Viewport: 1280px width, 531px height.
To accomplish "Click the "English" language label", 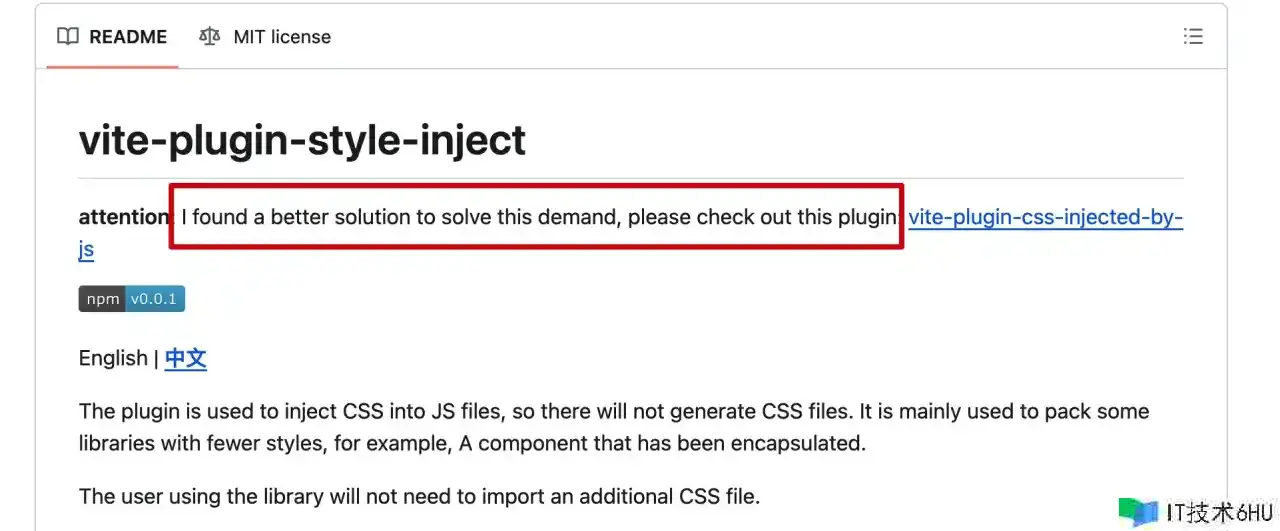I will pos(113,358).
